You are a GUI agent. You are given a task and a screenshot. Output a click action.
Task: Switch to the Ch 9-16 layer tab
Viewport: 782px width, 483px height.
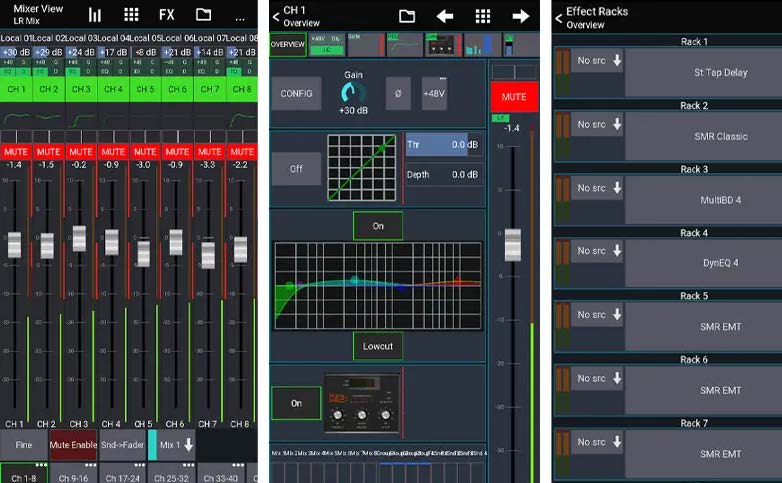pos(73,473)
